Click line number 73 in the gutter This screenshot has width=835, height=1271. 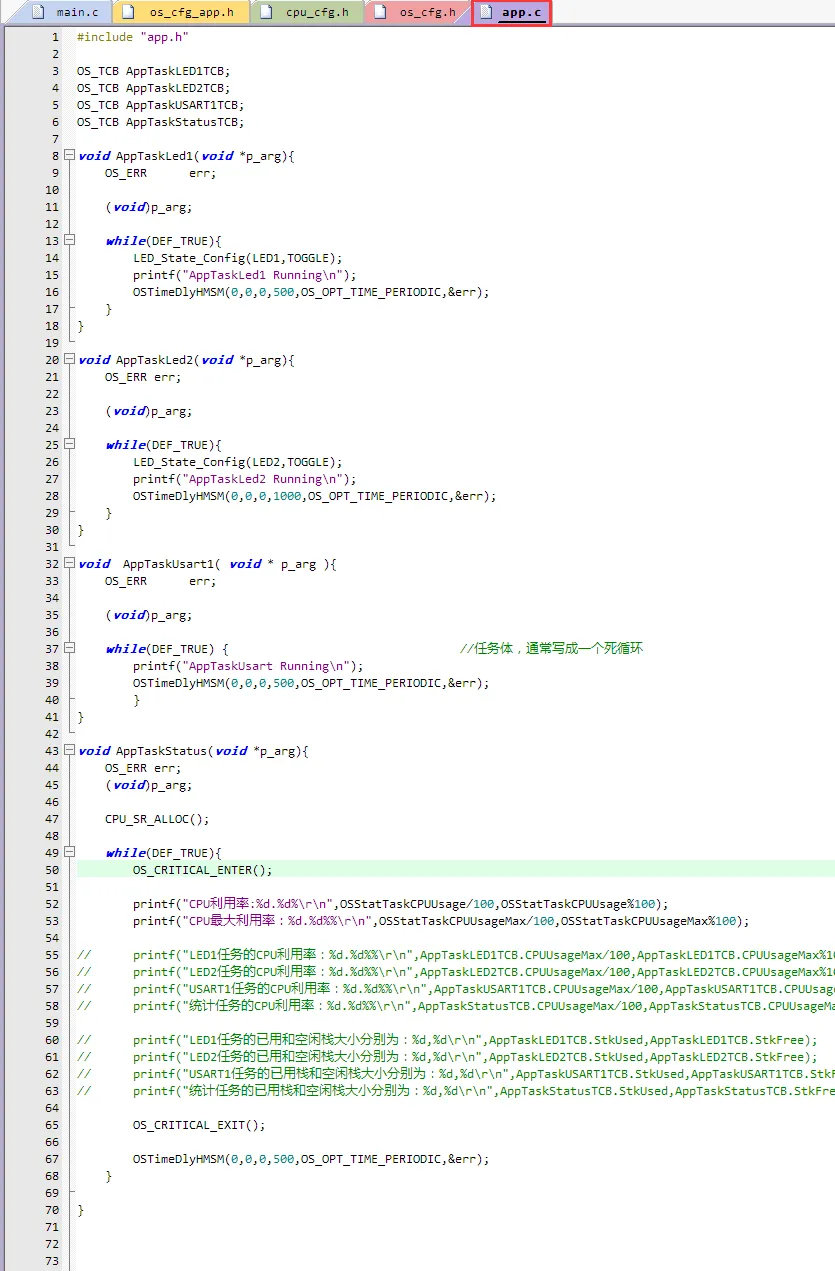click(53, 1261)
